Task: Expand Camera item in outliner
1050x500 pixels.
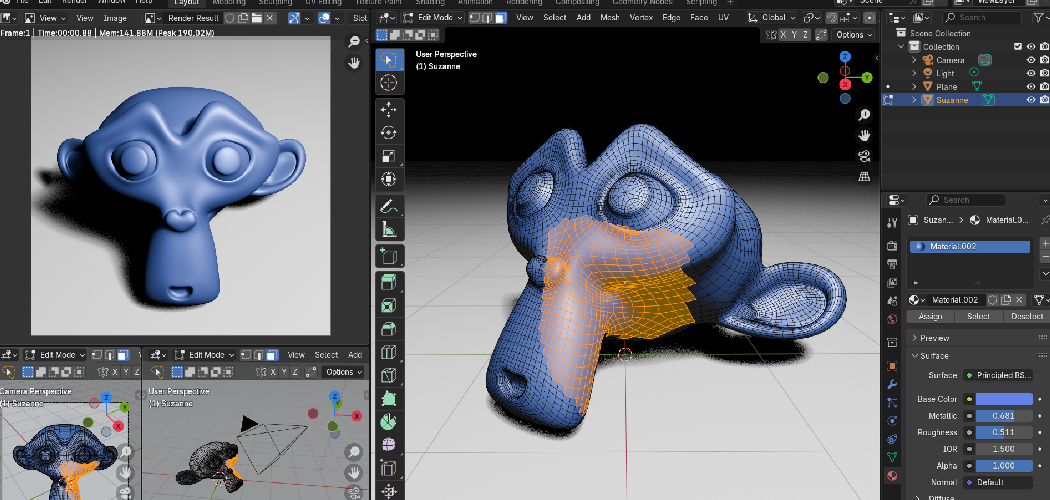Action: (914, 60)
